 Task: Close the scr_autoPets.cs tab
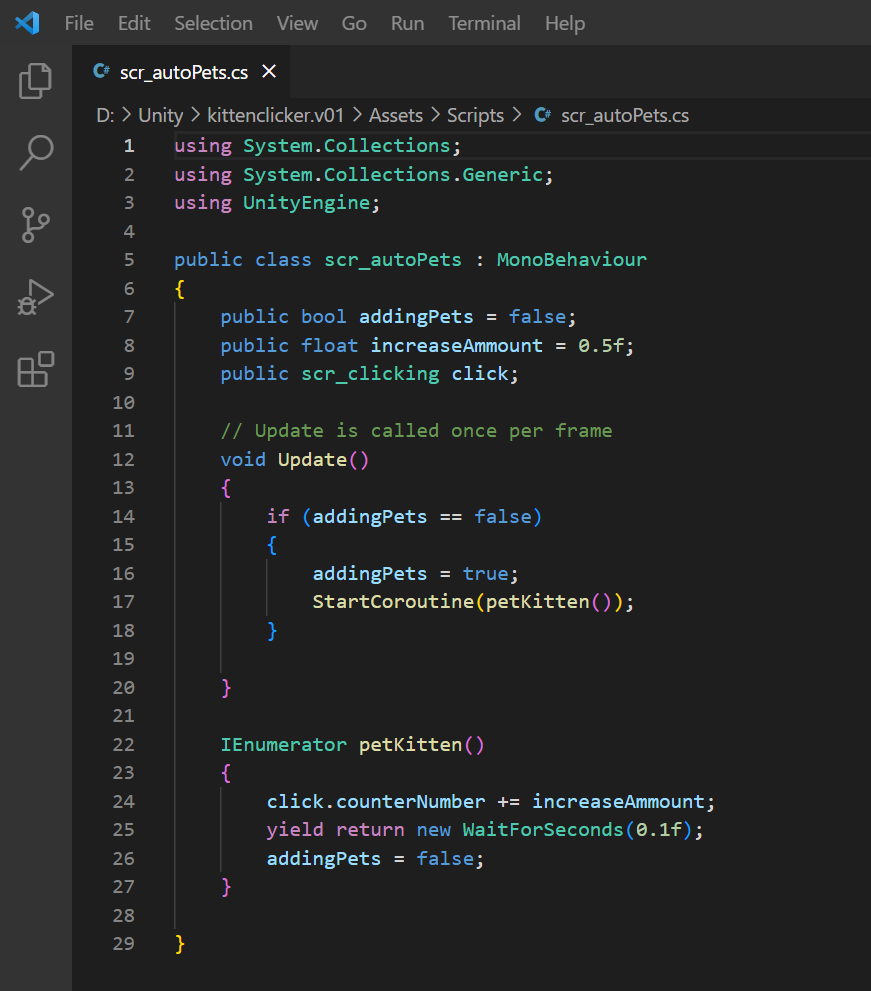(x=268, y=71)
